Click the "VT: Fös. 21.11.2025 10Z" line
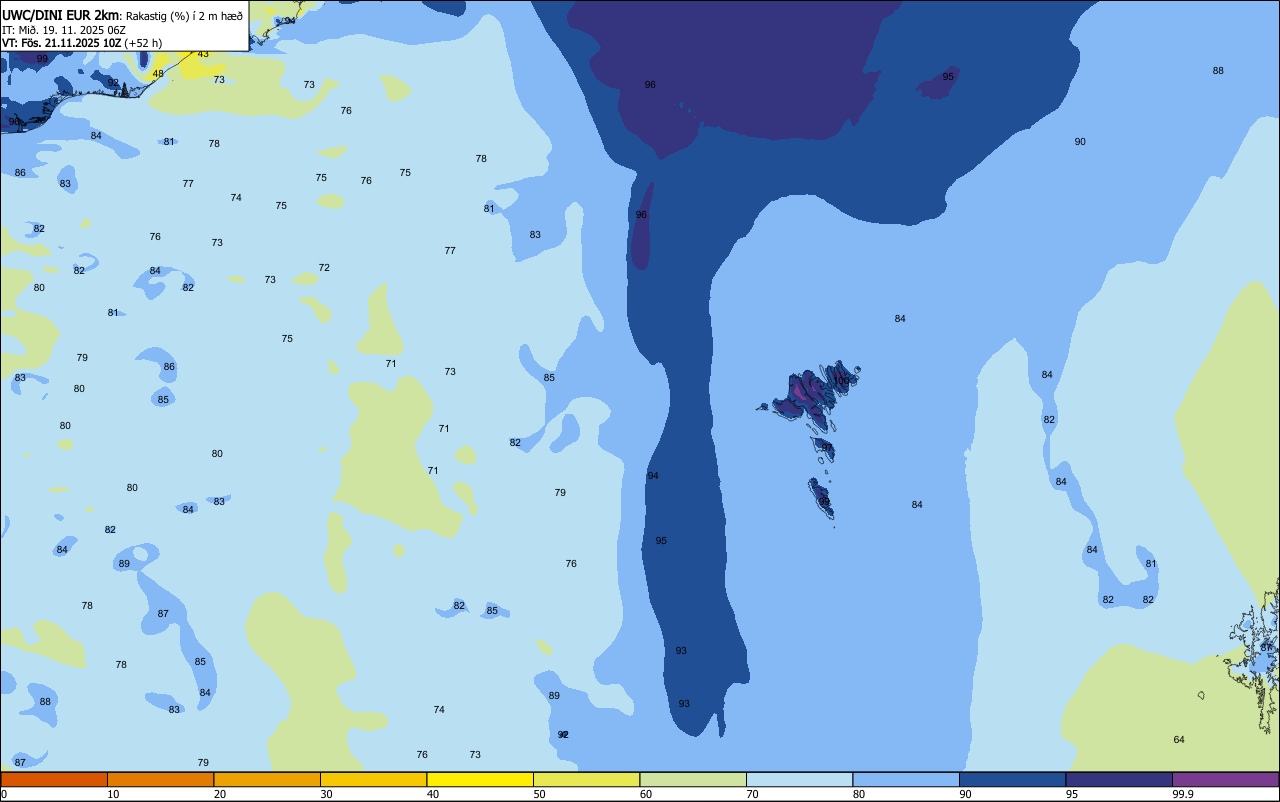Image resolution: width=1280 pixels, height=802 pixels. coord(62,43)
